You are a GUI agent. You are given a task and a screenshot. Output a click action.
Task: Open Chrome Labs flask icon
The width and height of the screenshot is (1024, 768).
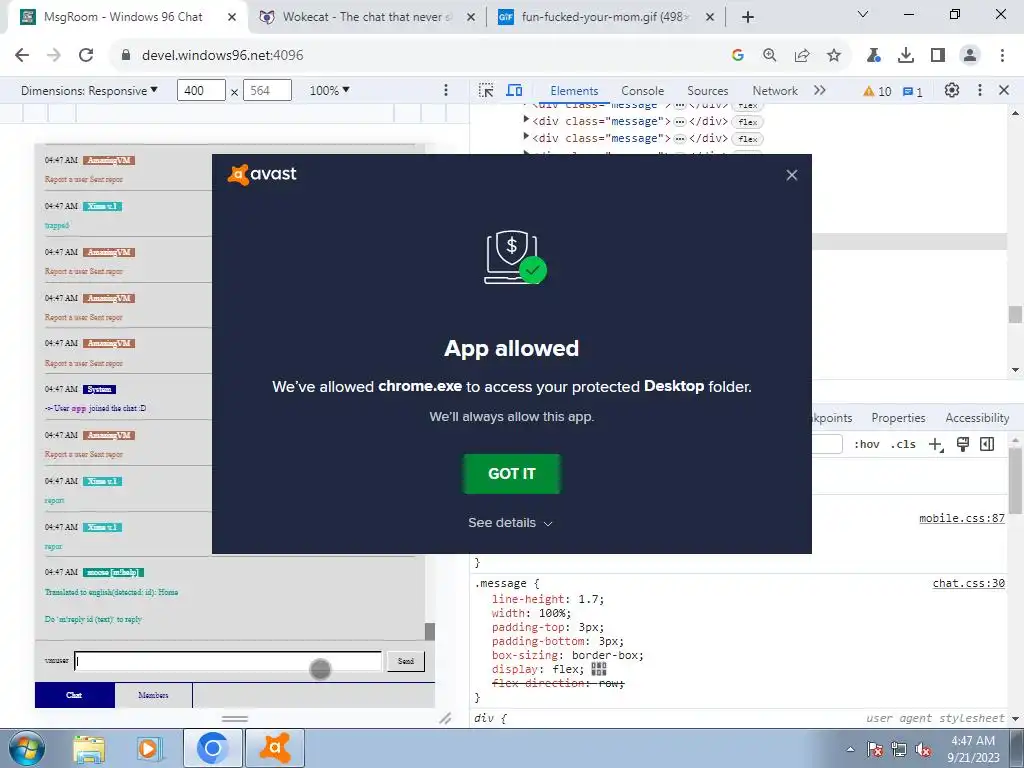874,56
